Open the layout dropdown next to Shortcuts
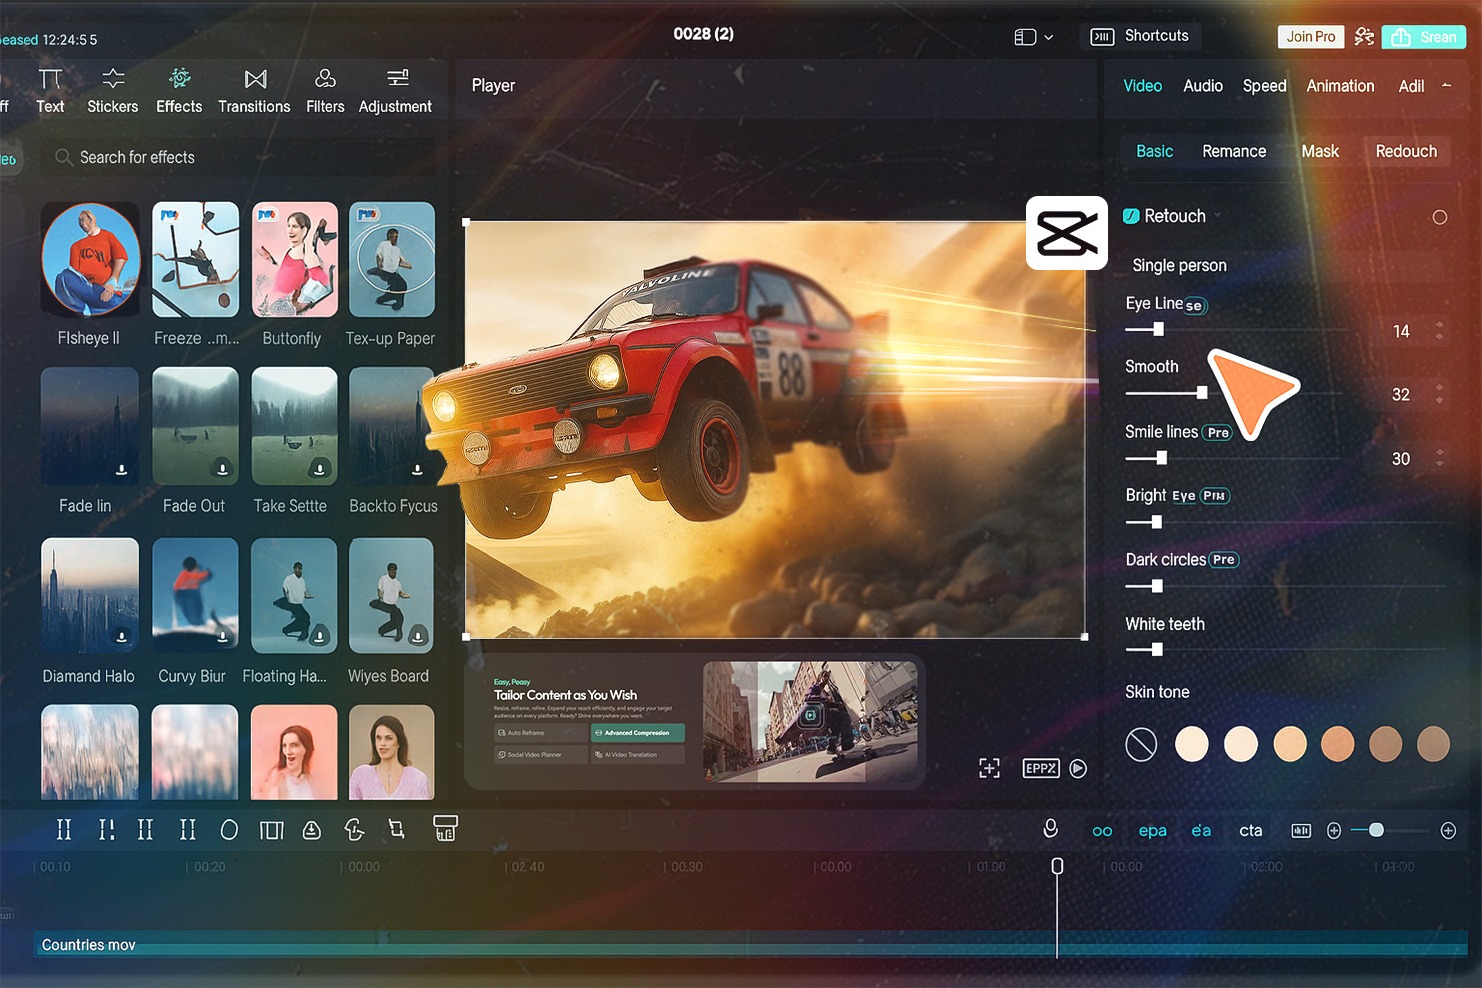 click(x=1034, y=36)
